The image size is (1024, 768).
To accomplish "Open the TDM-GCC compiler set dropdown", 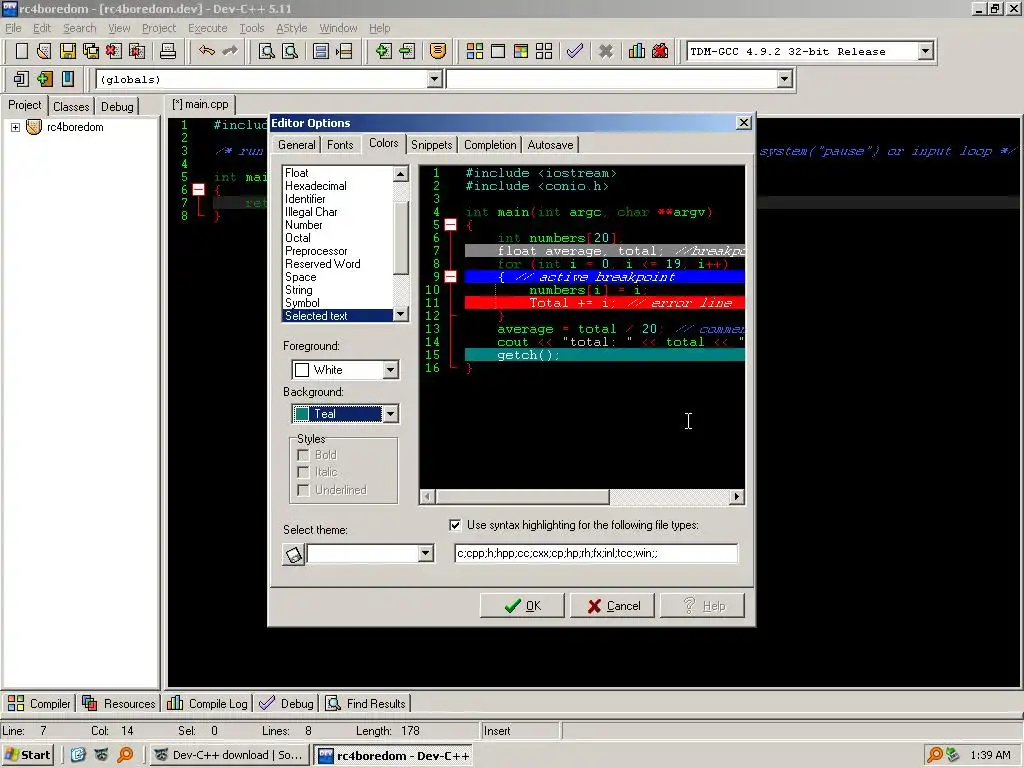I will (x=925, y=51).
